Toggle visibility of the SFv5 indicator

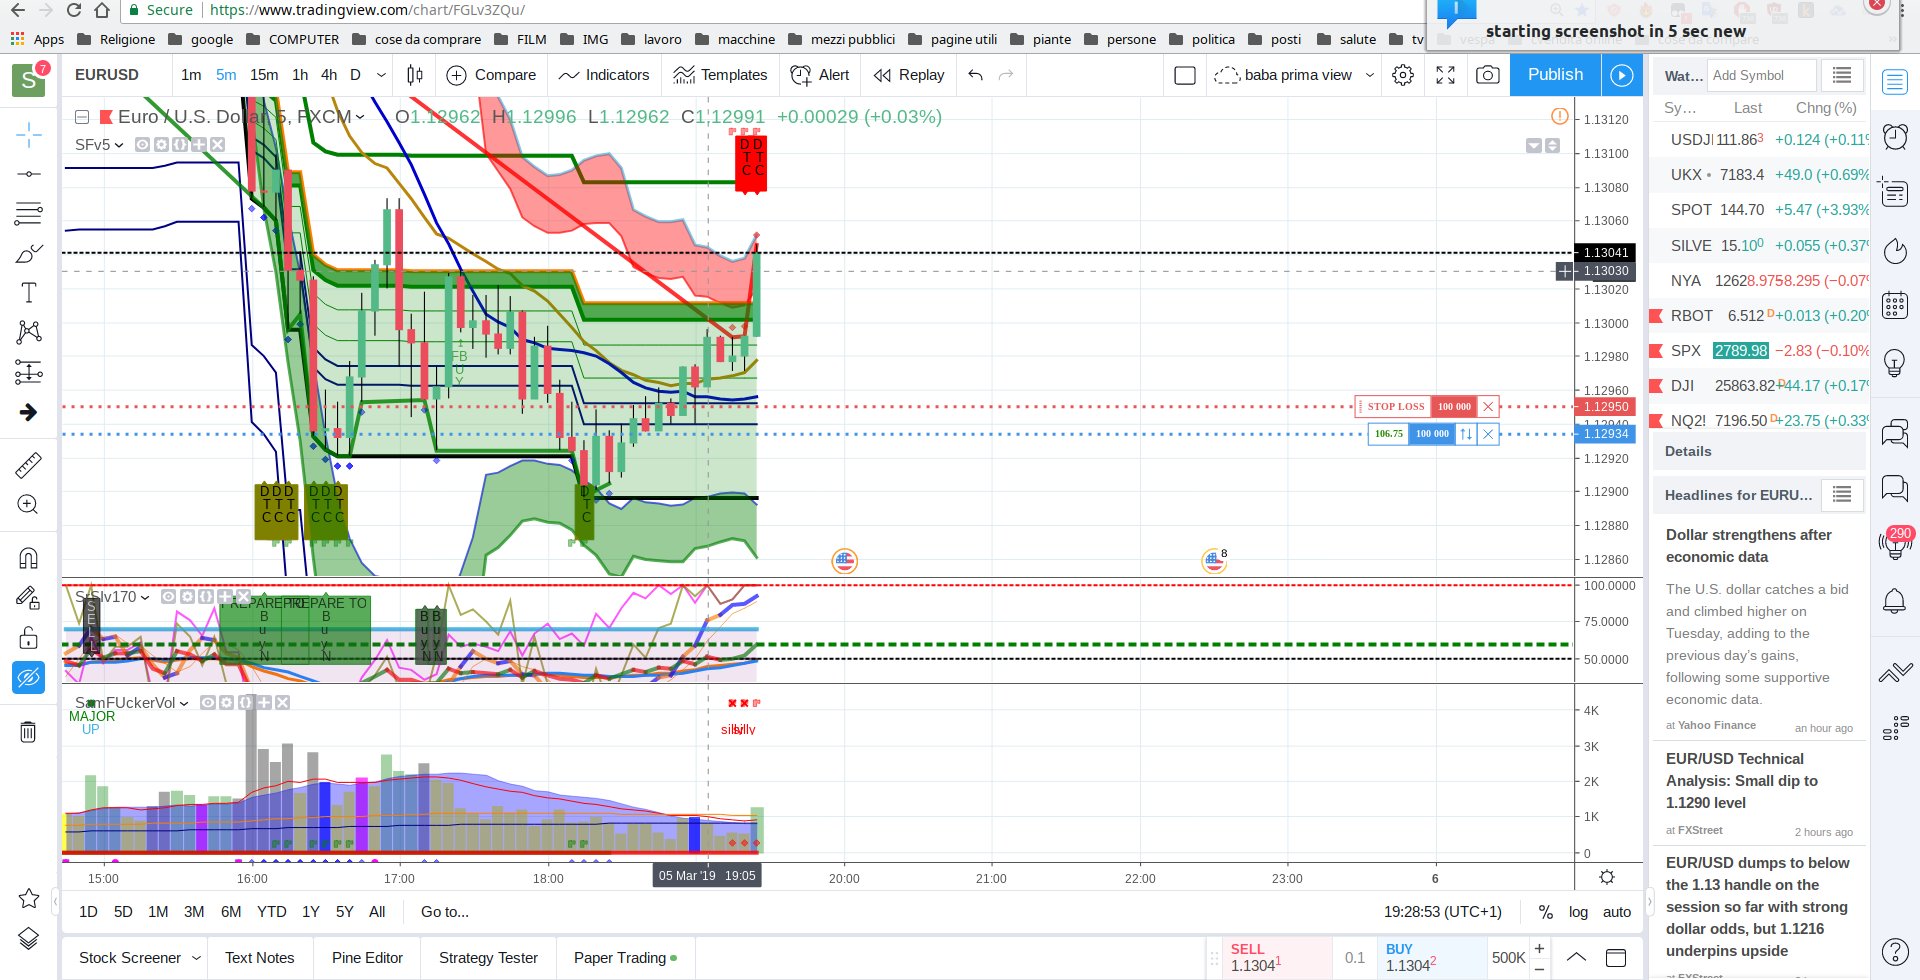click(x=143, y=145)
